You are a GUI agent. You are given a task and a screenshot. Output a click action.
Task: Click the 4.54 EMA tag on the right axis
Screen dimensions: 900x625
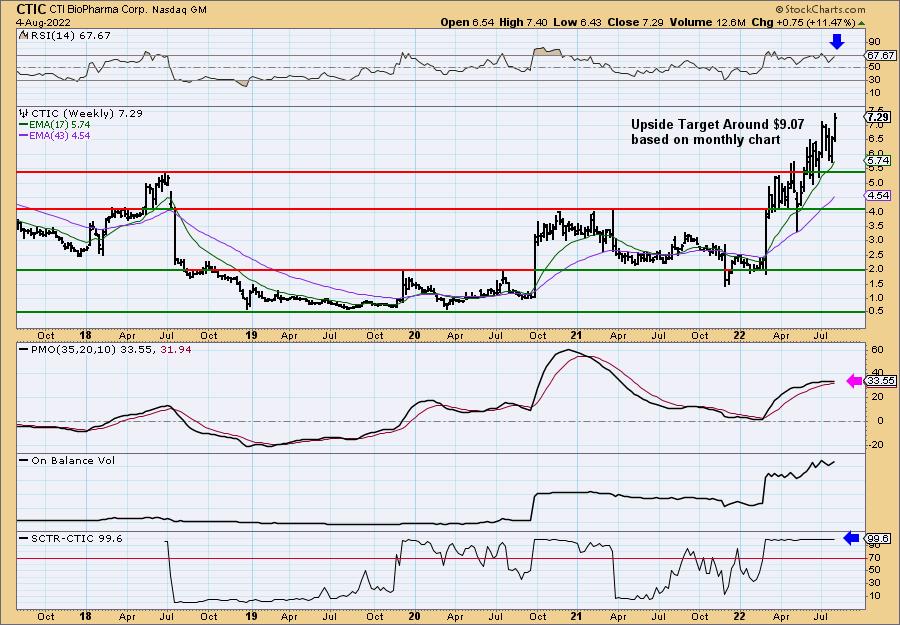[x=878, y=196]
